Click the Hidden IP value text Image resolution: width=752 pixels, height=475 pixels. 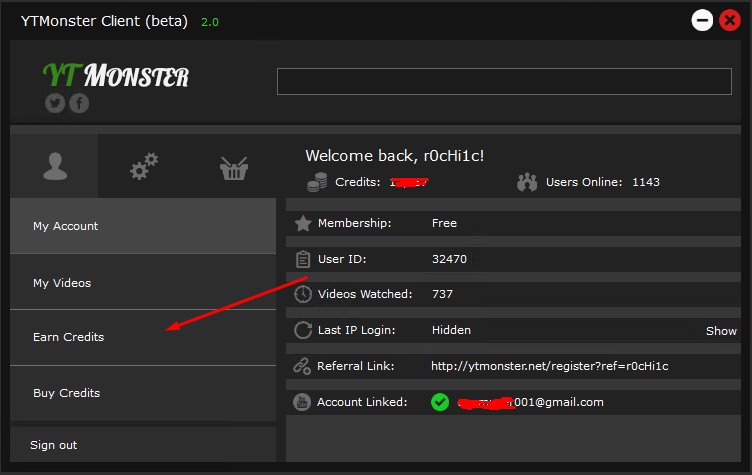[451, 330]
